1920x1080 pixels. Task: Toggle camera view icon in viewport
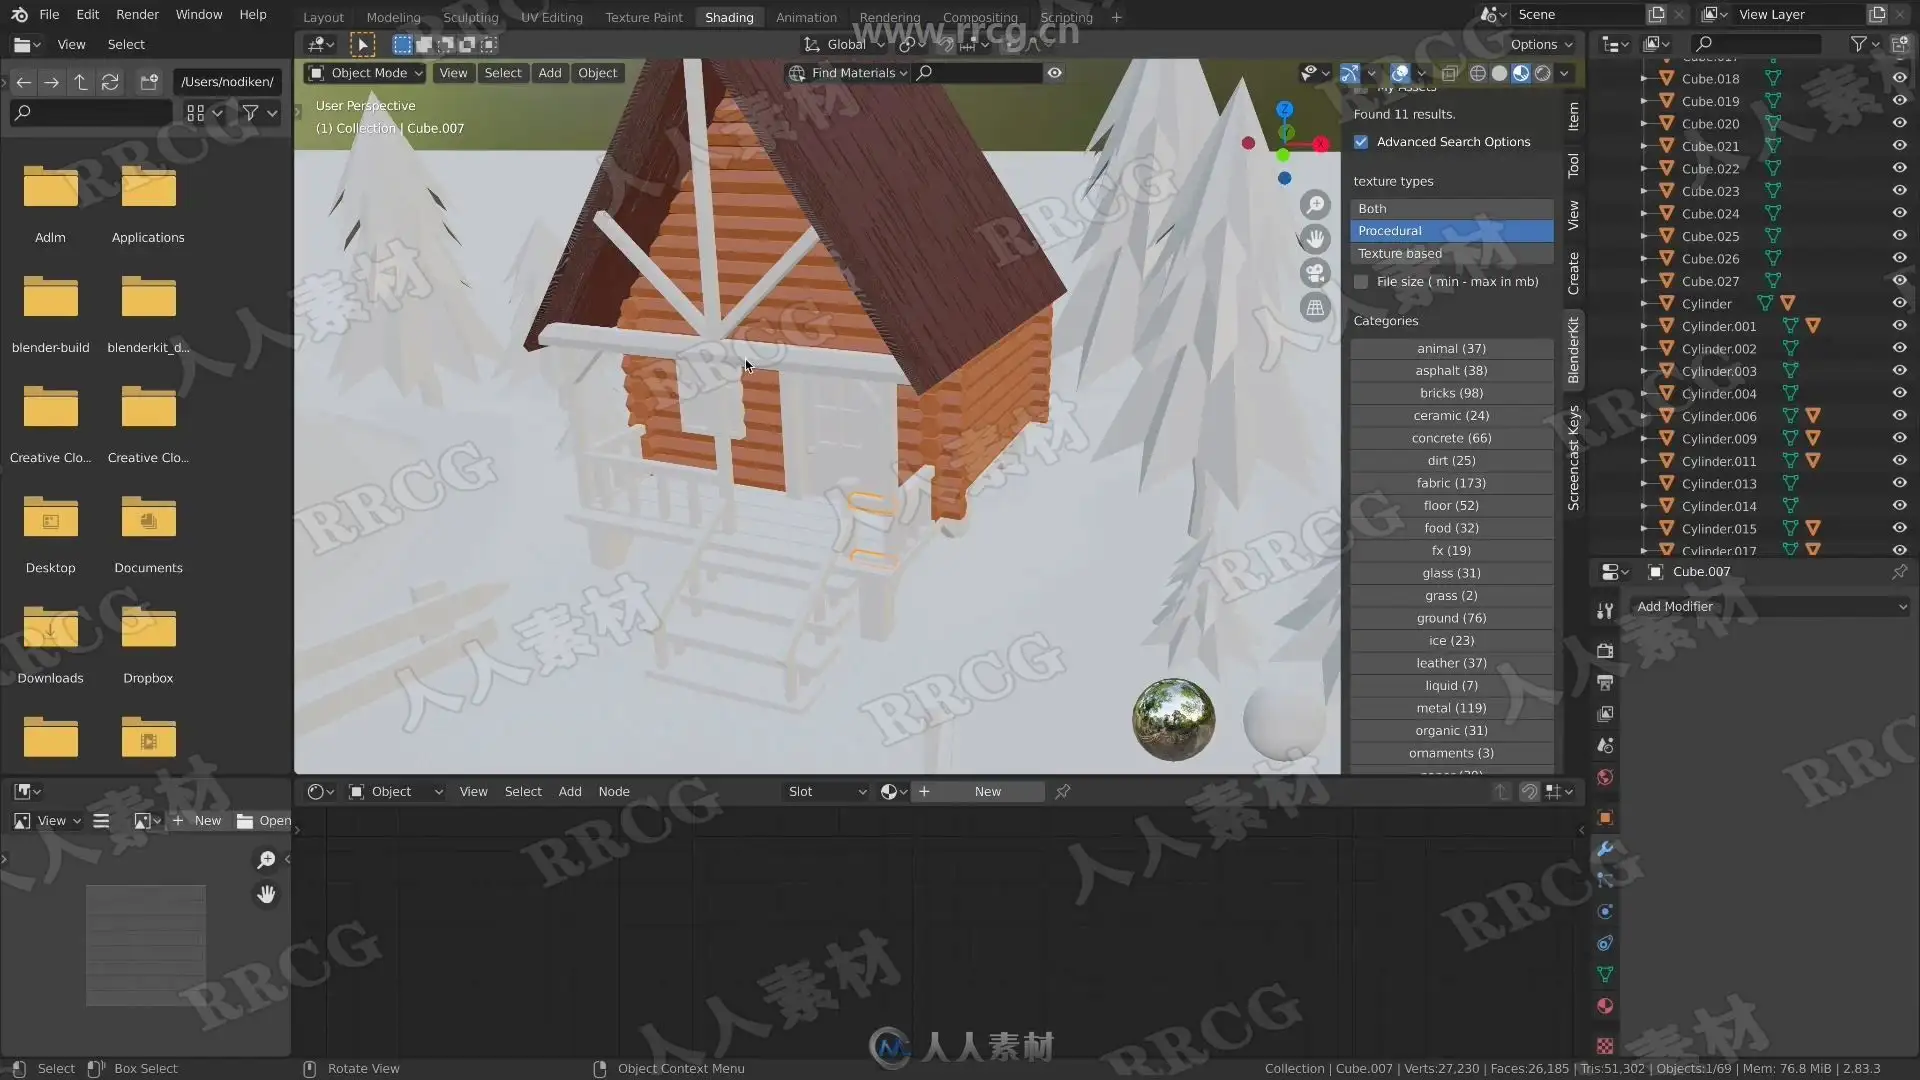pyautogui.click(x=1315, y=273)
